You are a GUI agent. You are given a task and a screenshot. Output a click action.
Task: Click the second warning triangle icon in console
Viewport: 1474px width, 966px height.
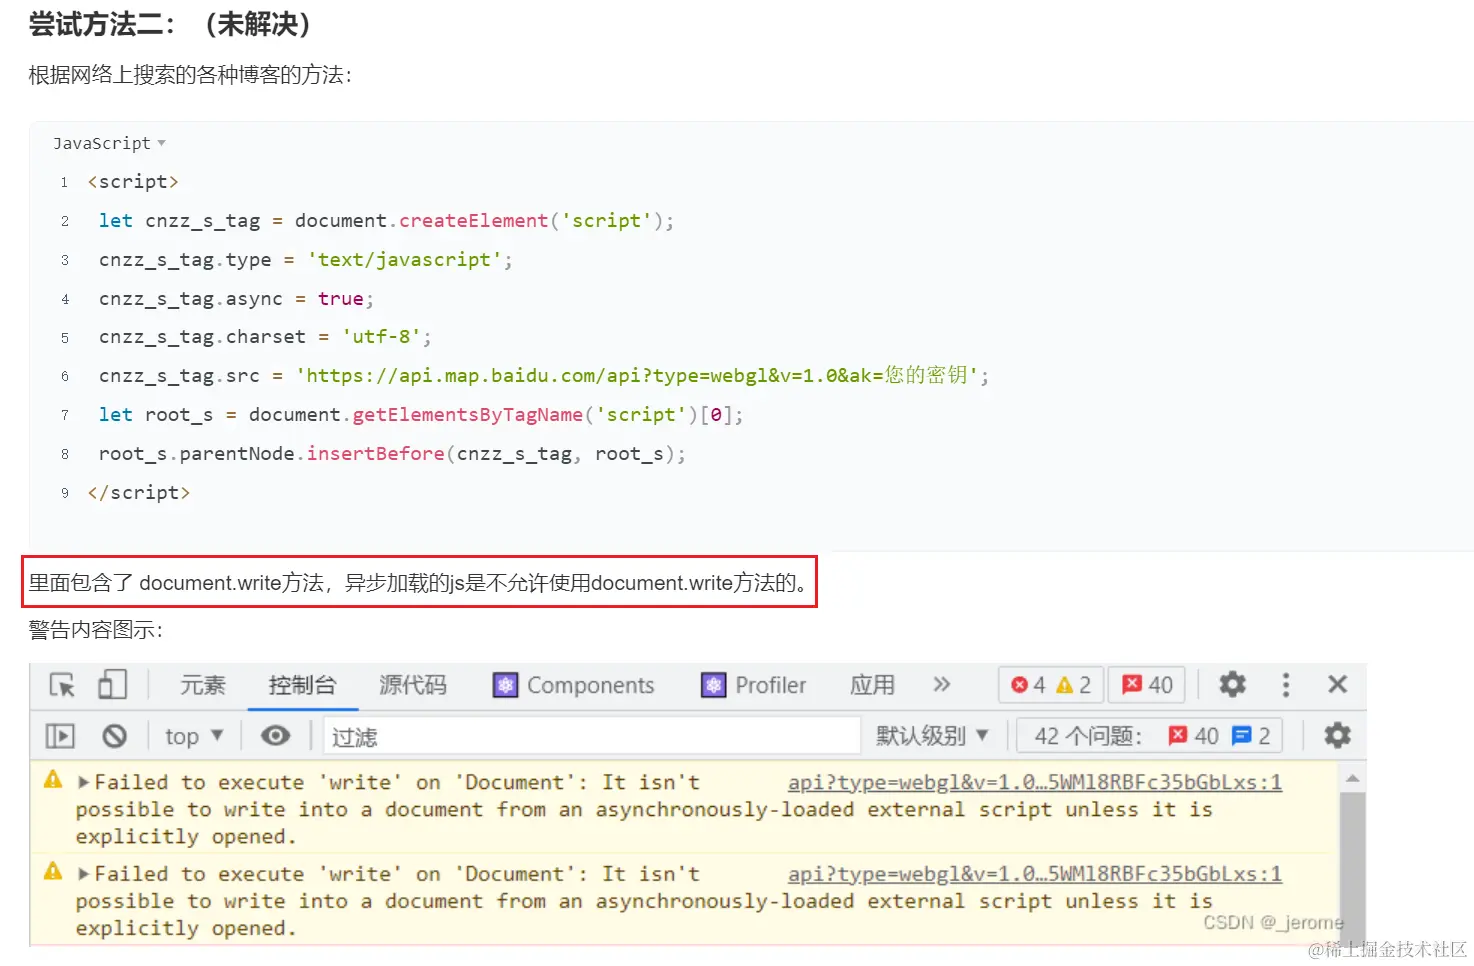click(x=53, y=872)
